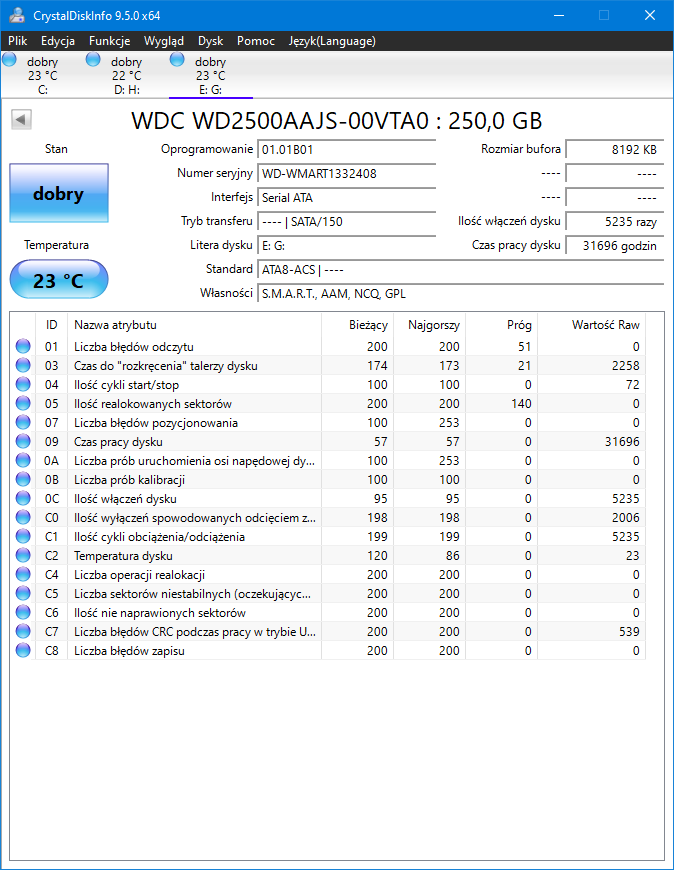Click the 'Najgorszy' column header

429,325
